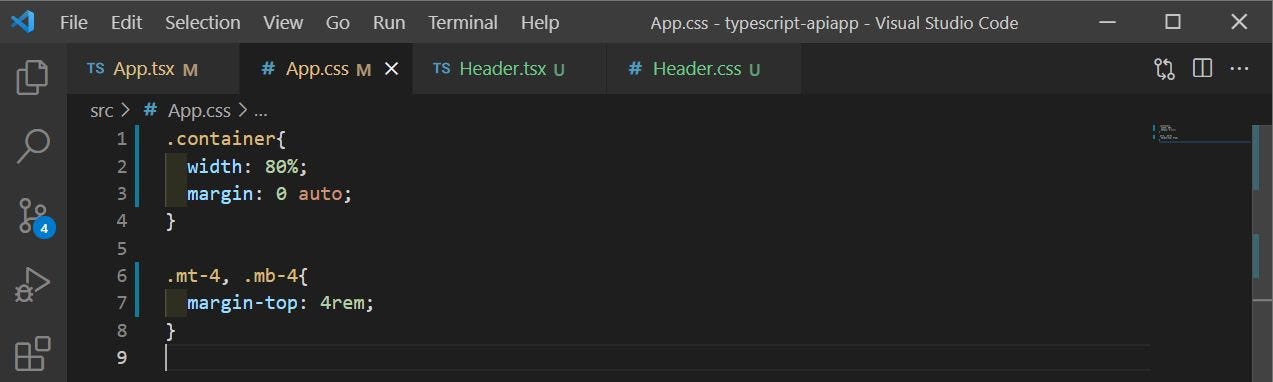Open the Help menu
This screenshot has width=1273, height=382.
pyautogui.click(x=540, y=22)
